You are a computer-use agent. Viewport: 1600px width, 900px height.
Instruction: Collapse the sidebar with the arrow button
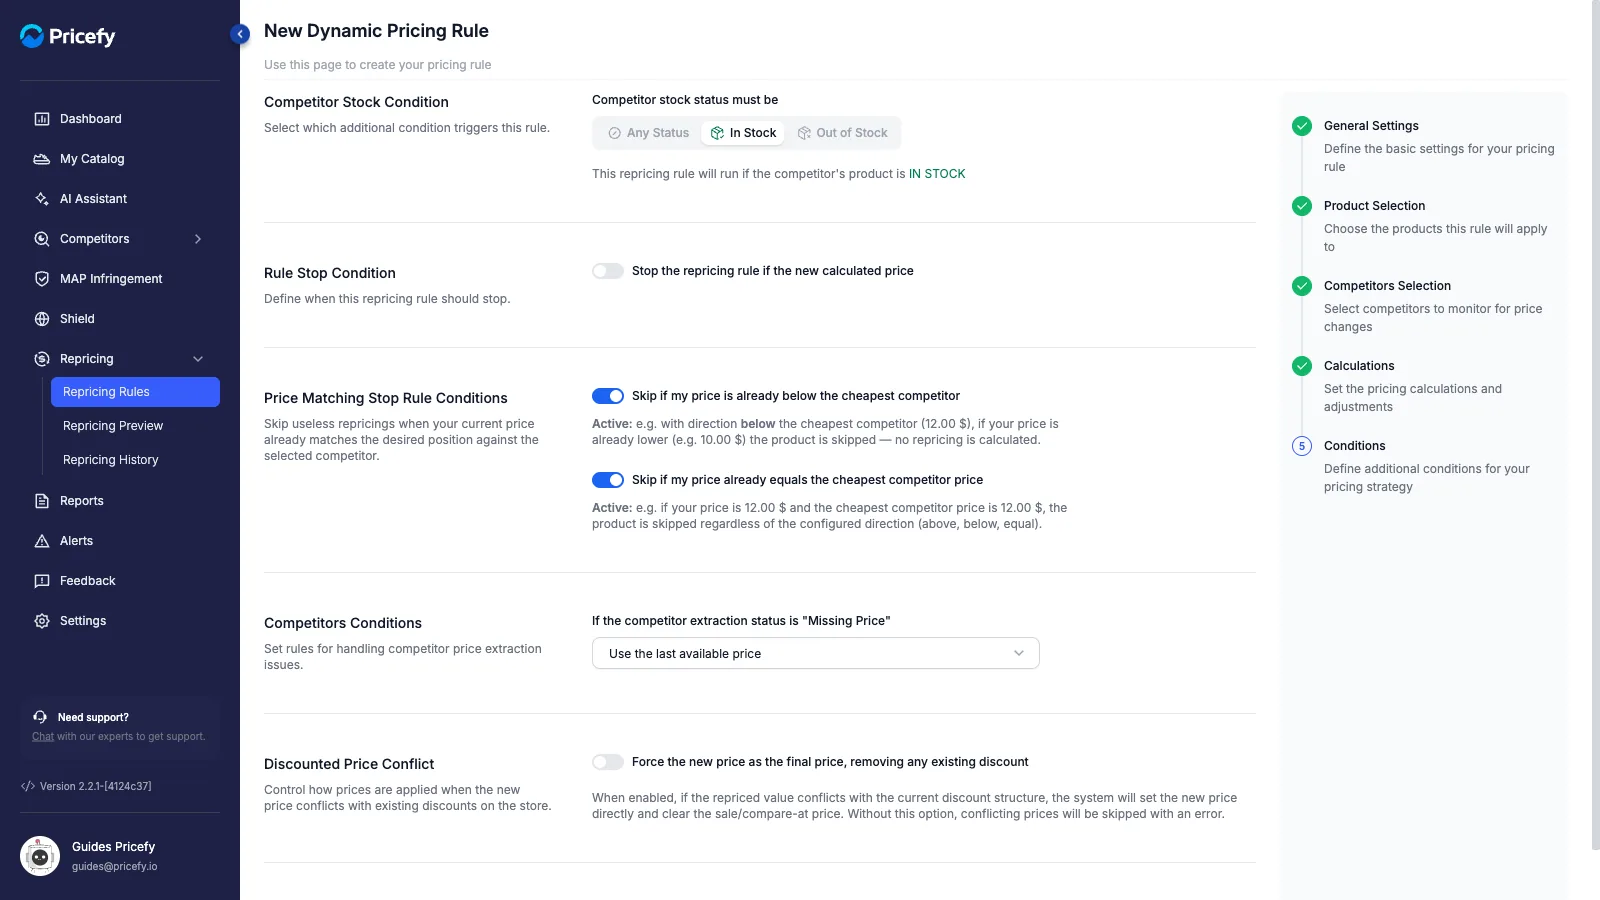tap(240, 34)
